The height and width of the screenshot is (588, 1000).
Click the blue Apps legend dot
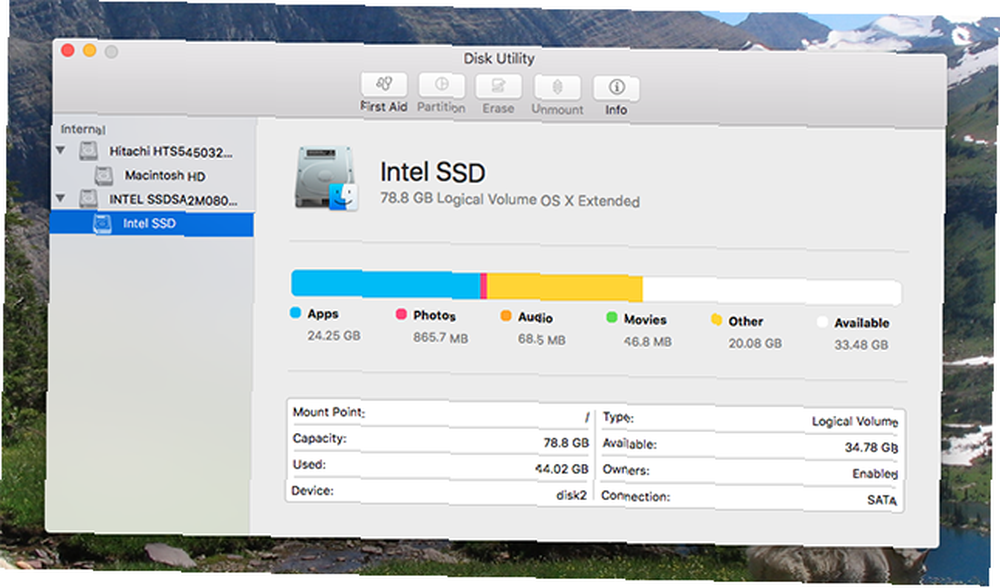coord(295,312)
